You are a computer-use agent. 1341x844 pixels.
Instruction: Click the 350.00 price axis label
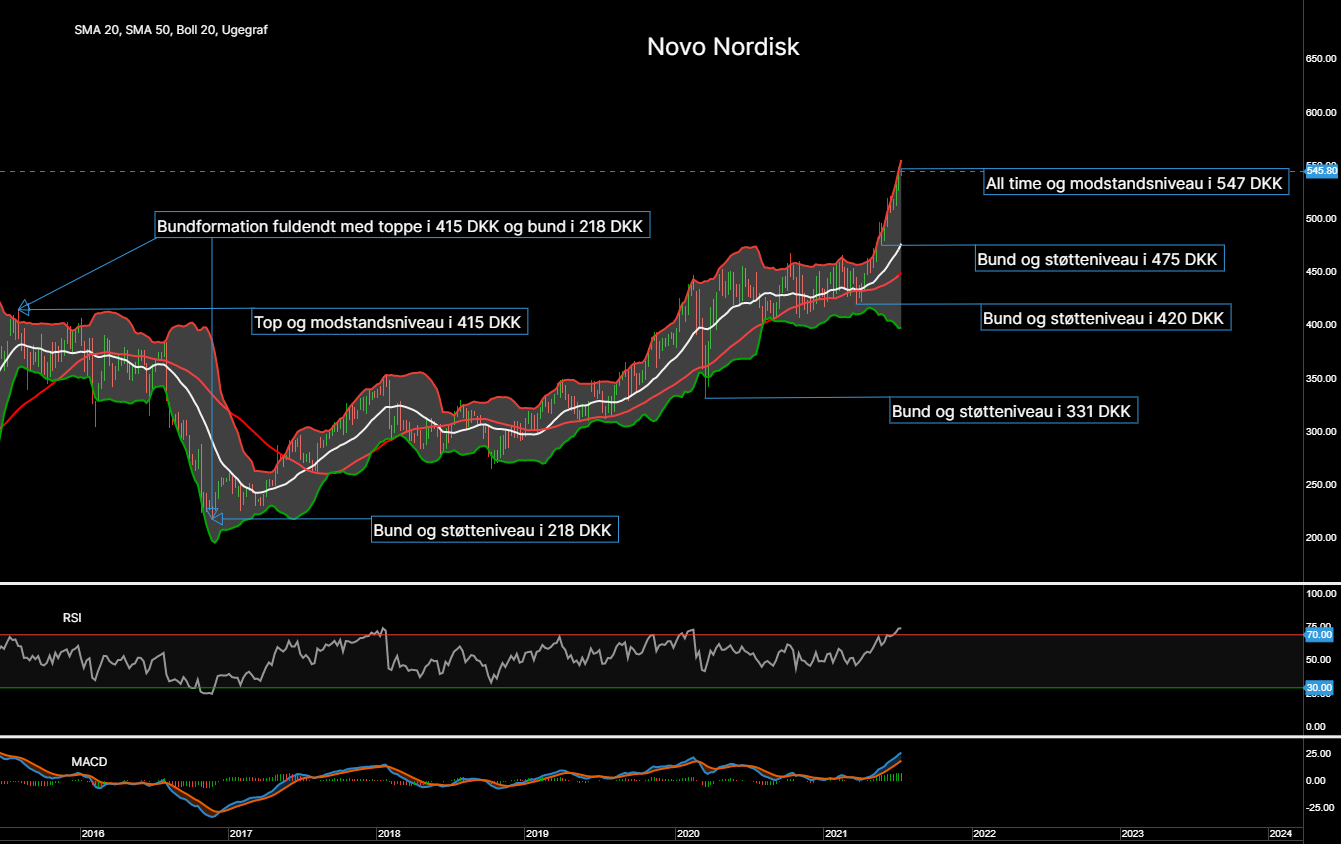tap(1321, 378)
